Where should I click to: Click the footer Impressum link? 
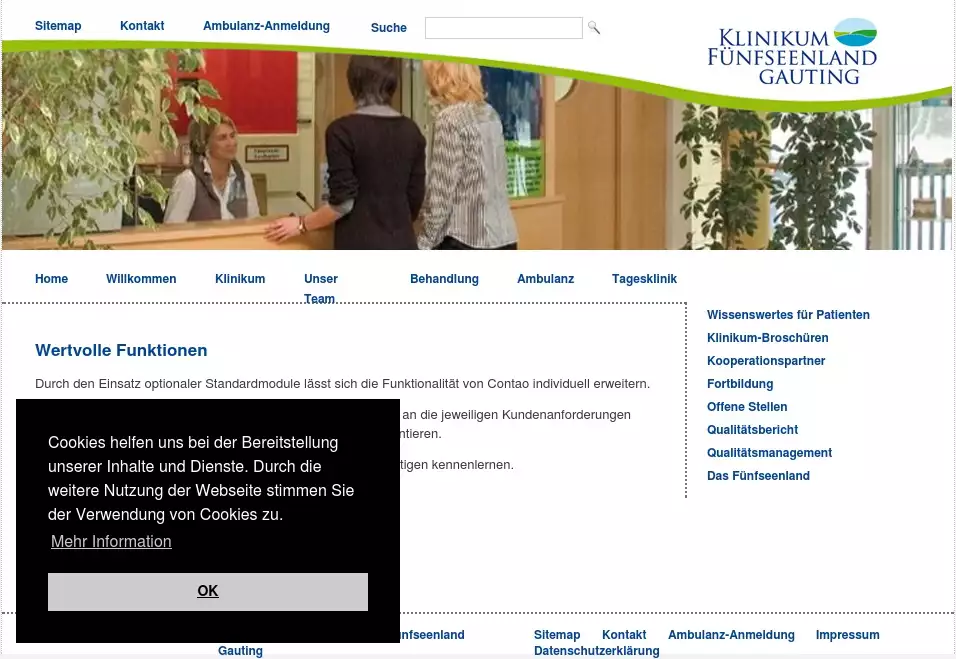point(847,635)
